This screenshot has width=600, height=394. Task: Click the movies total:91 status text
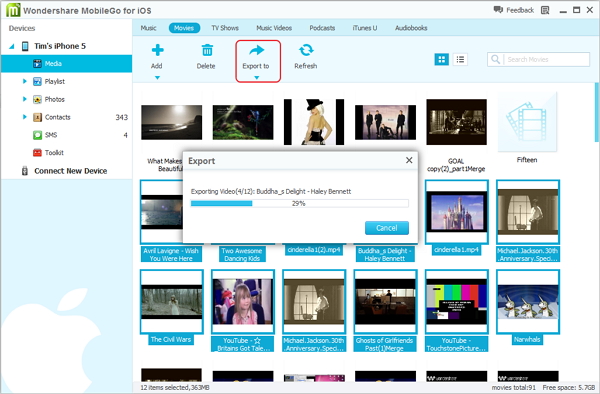tap(514, 387)
